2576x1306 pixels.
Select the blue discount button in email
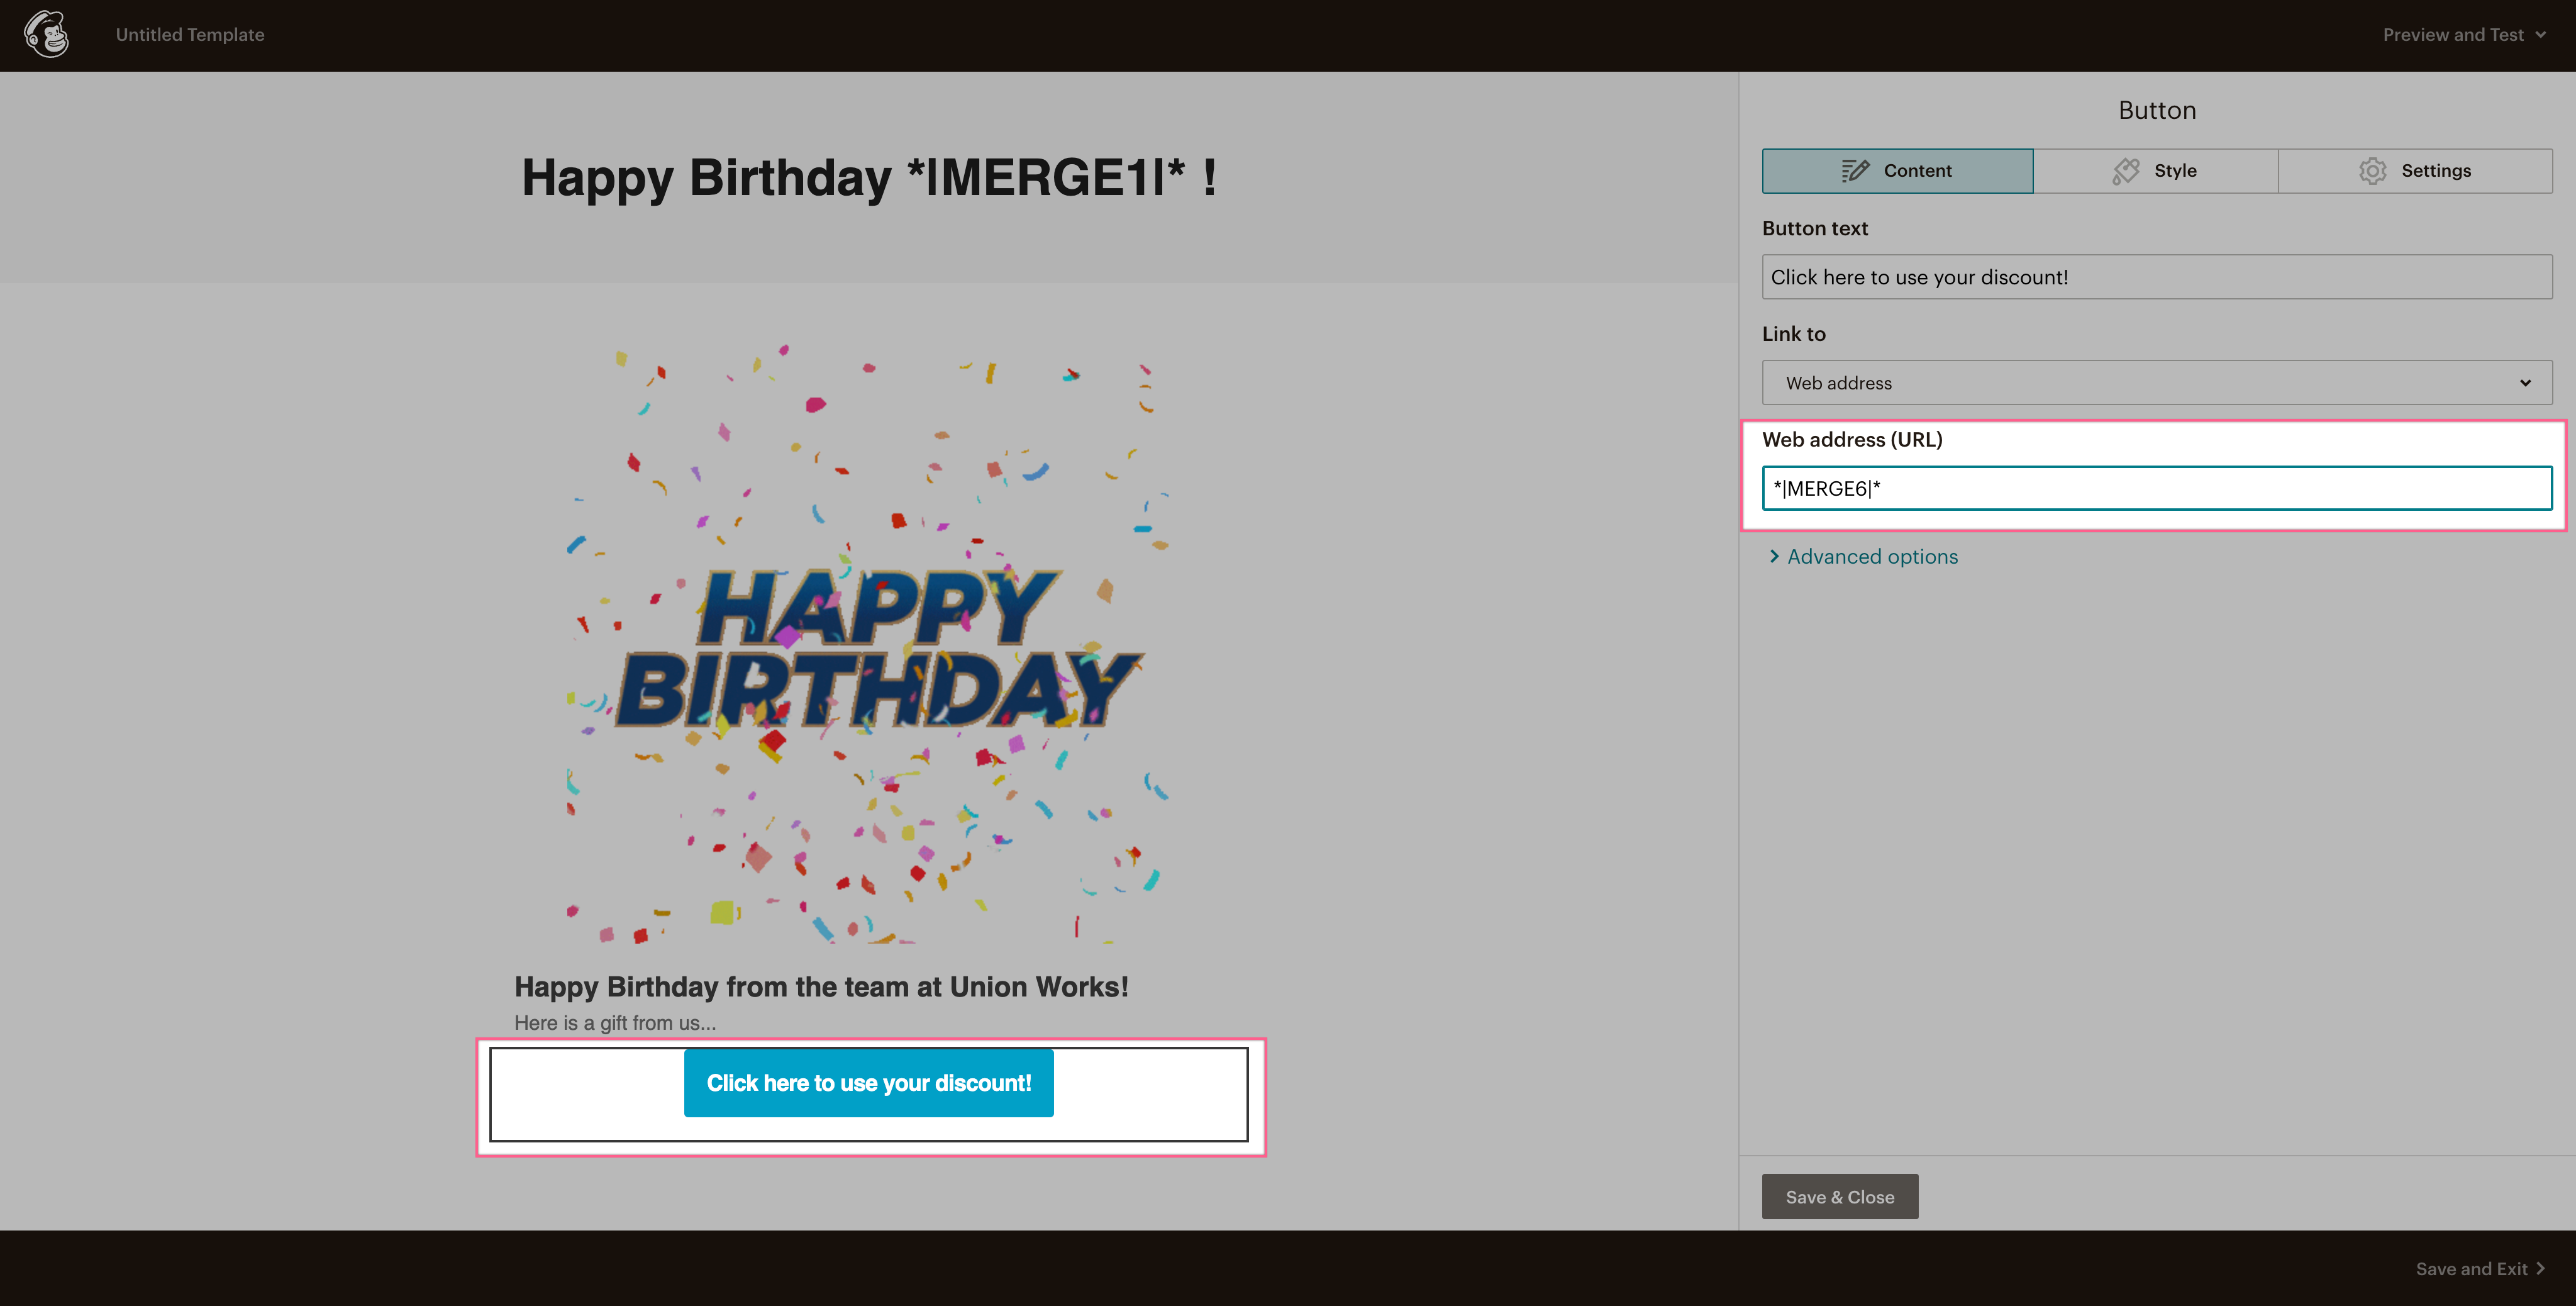click(x=868, y=1083)
